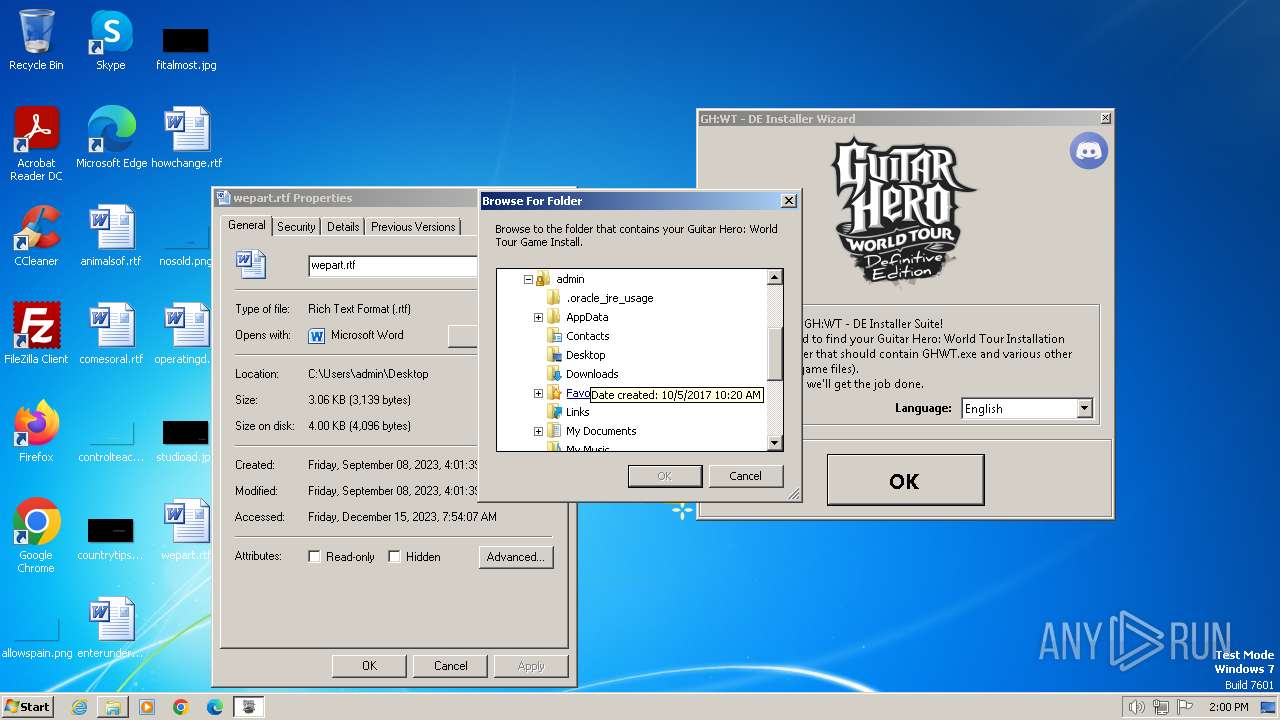Launch Firefox from the desktop
This screenshot has height=720, width=1280.
tap(36, 432)
